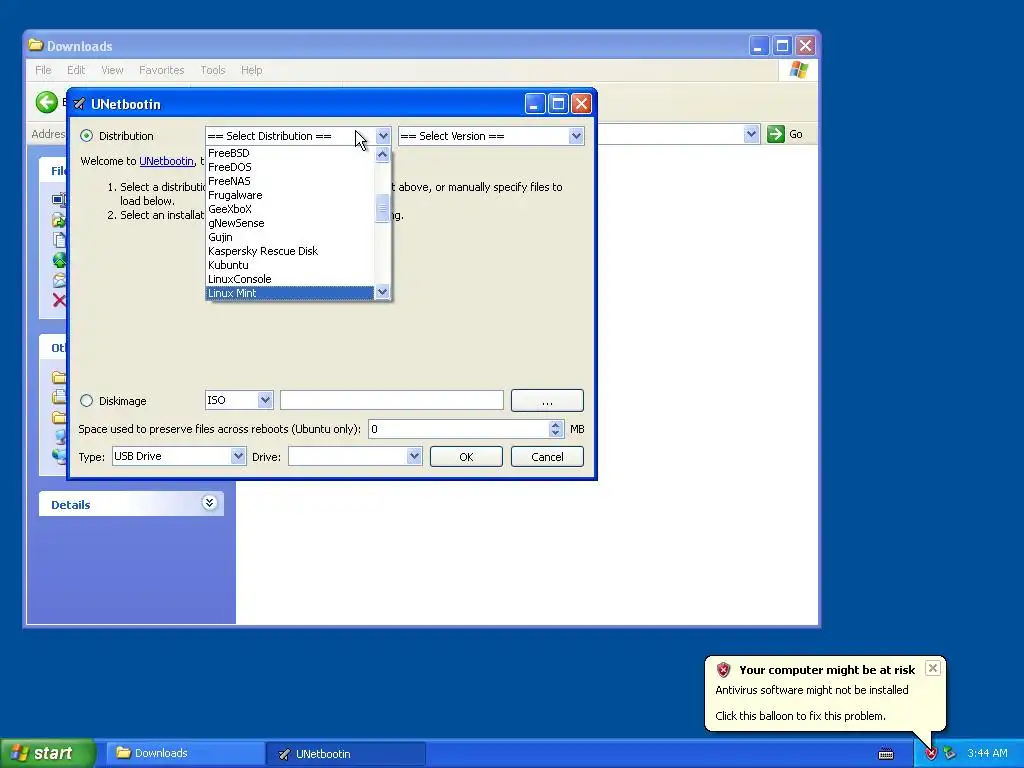
Task: Select Kaspersky Rescue Disk entry
Action: [290, 251]
